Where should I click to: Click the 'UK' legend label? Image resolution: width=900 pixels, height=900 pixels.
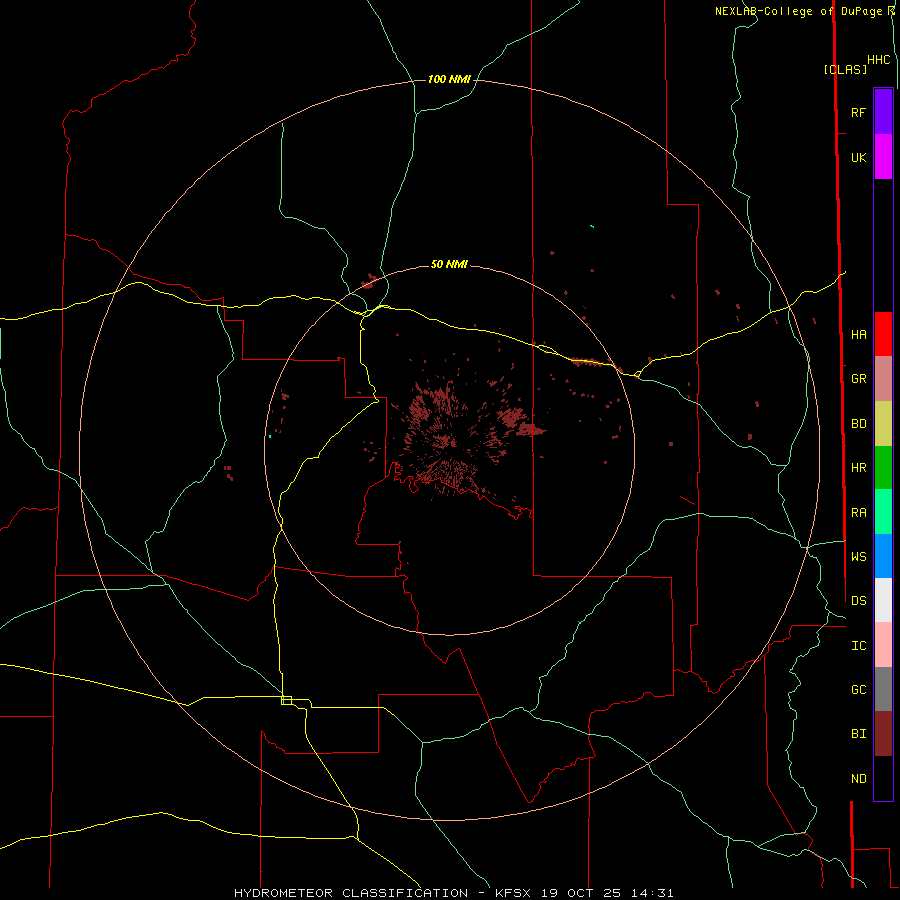point(859,157)
